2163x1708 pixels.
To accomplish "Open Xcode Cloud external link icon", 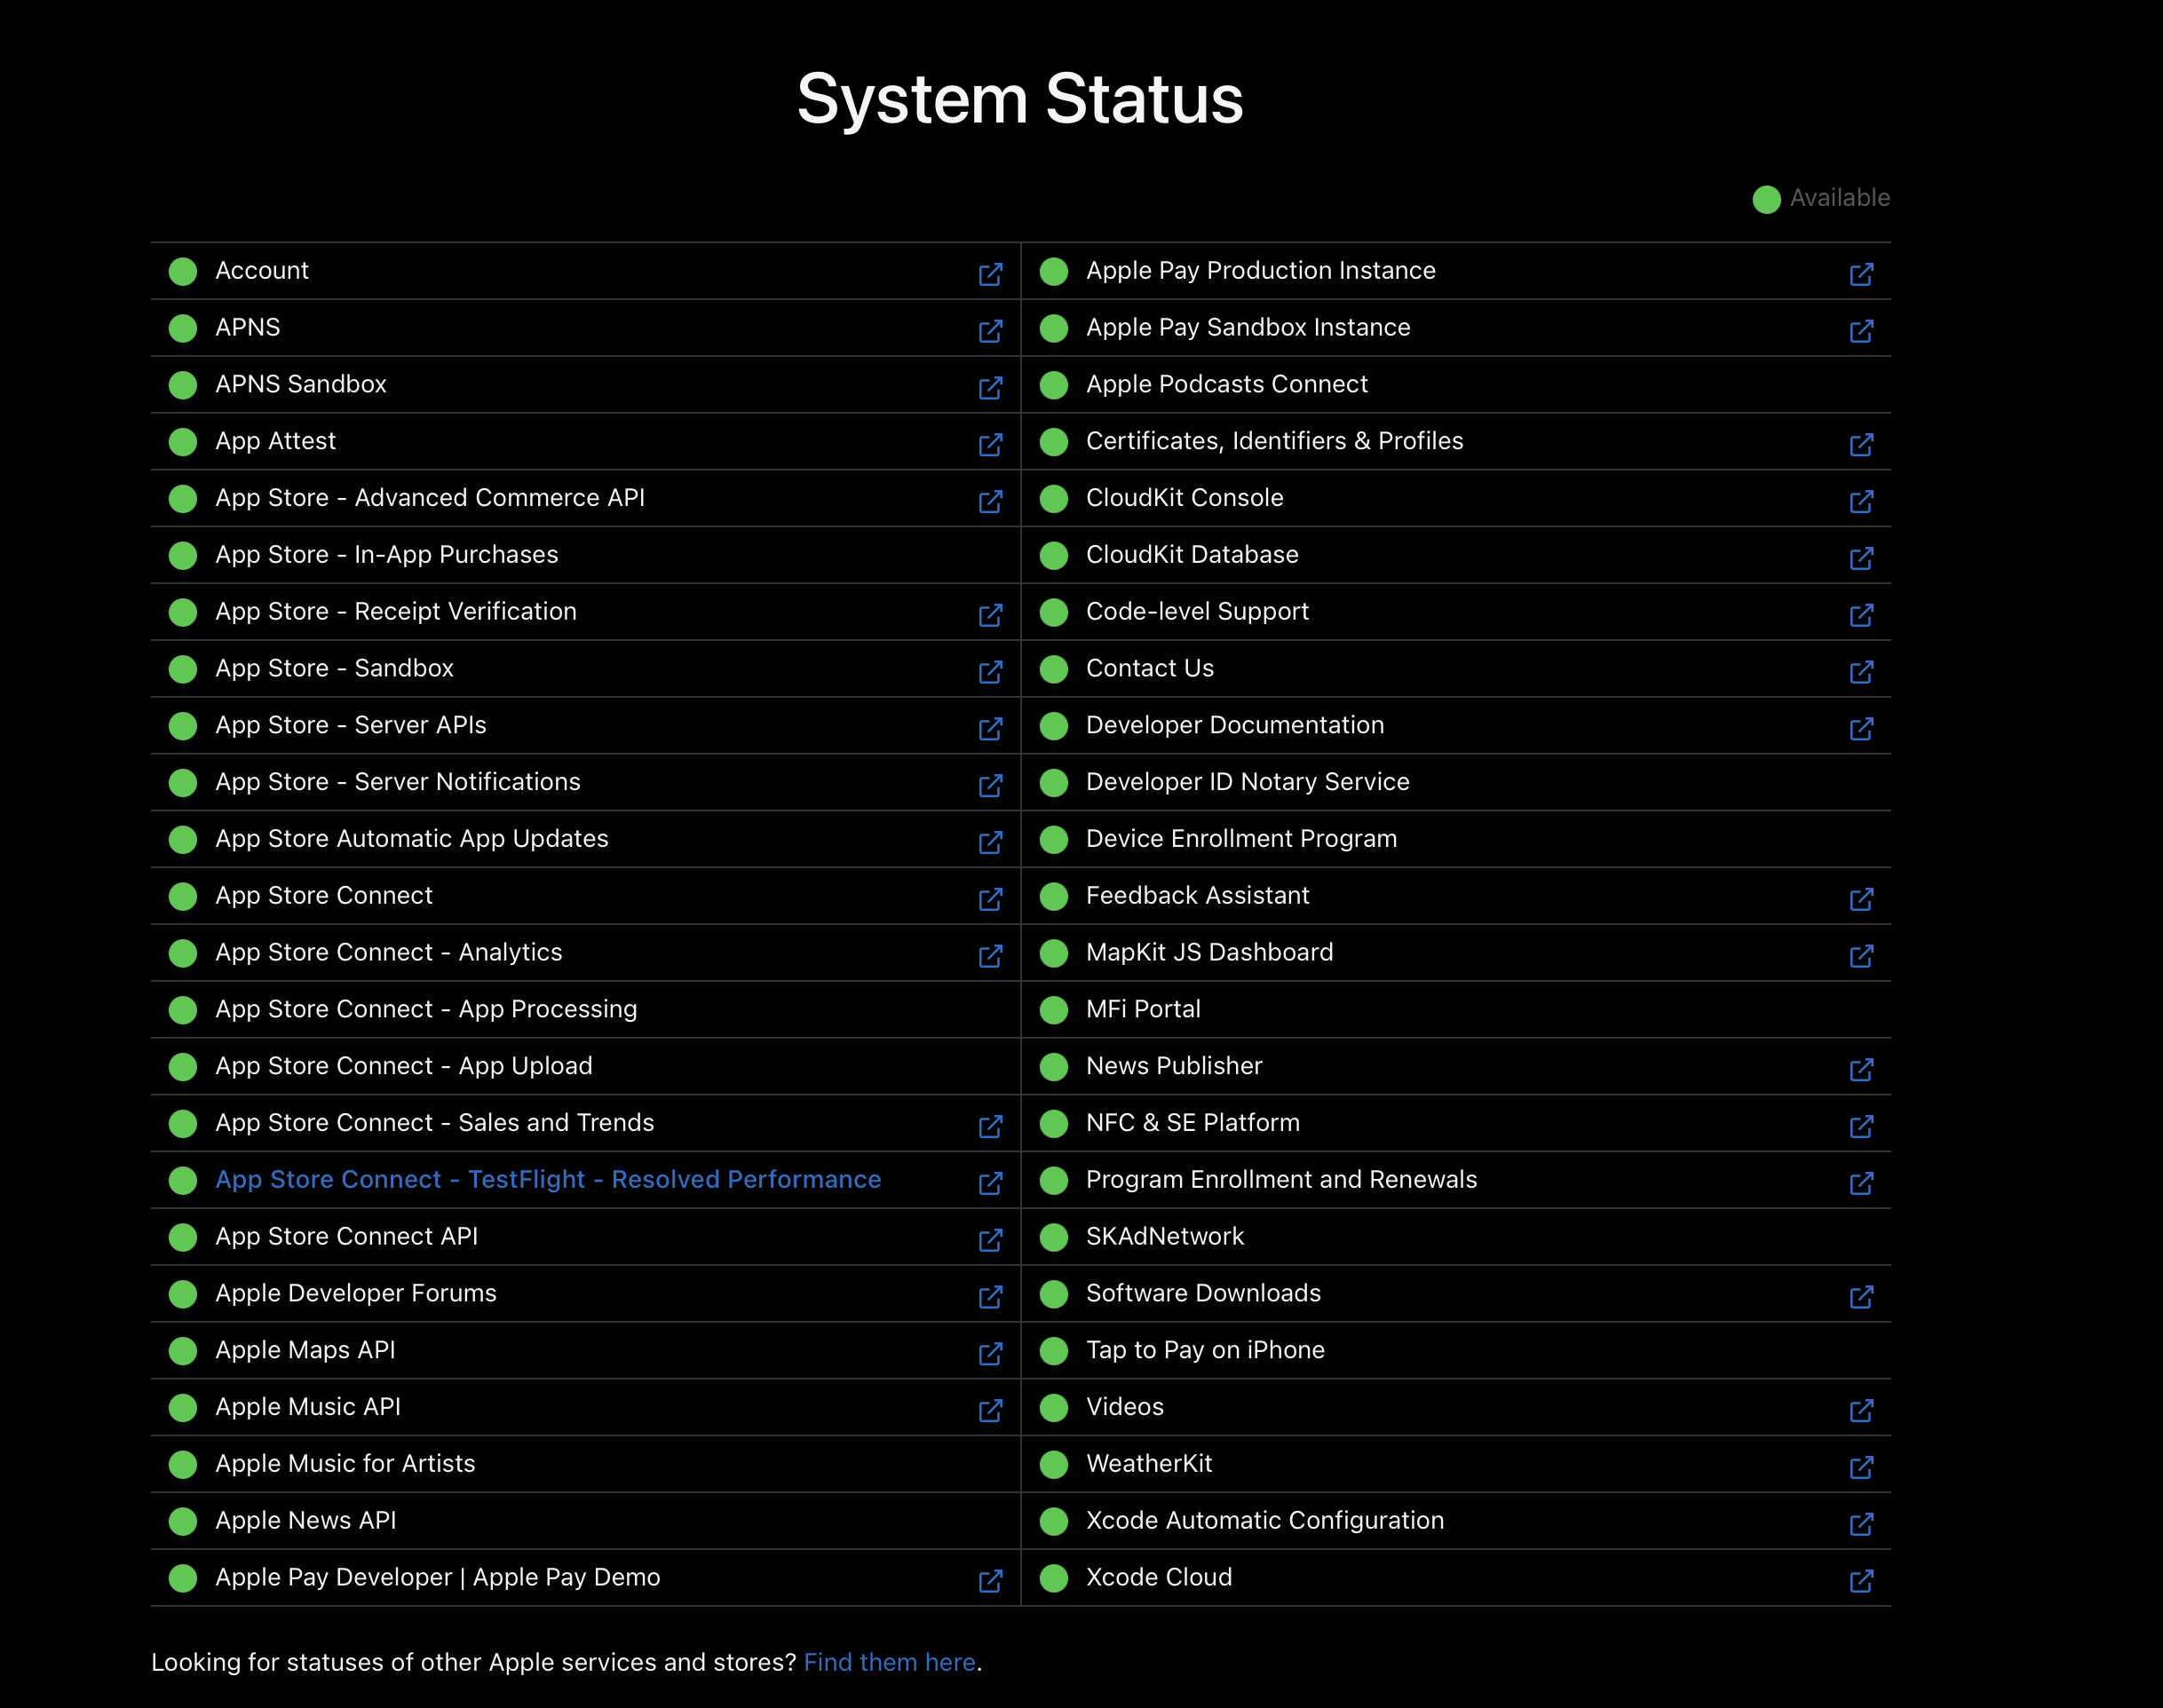I will tap(1861, 1581).
